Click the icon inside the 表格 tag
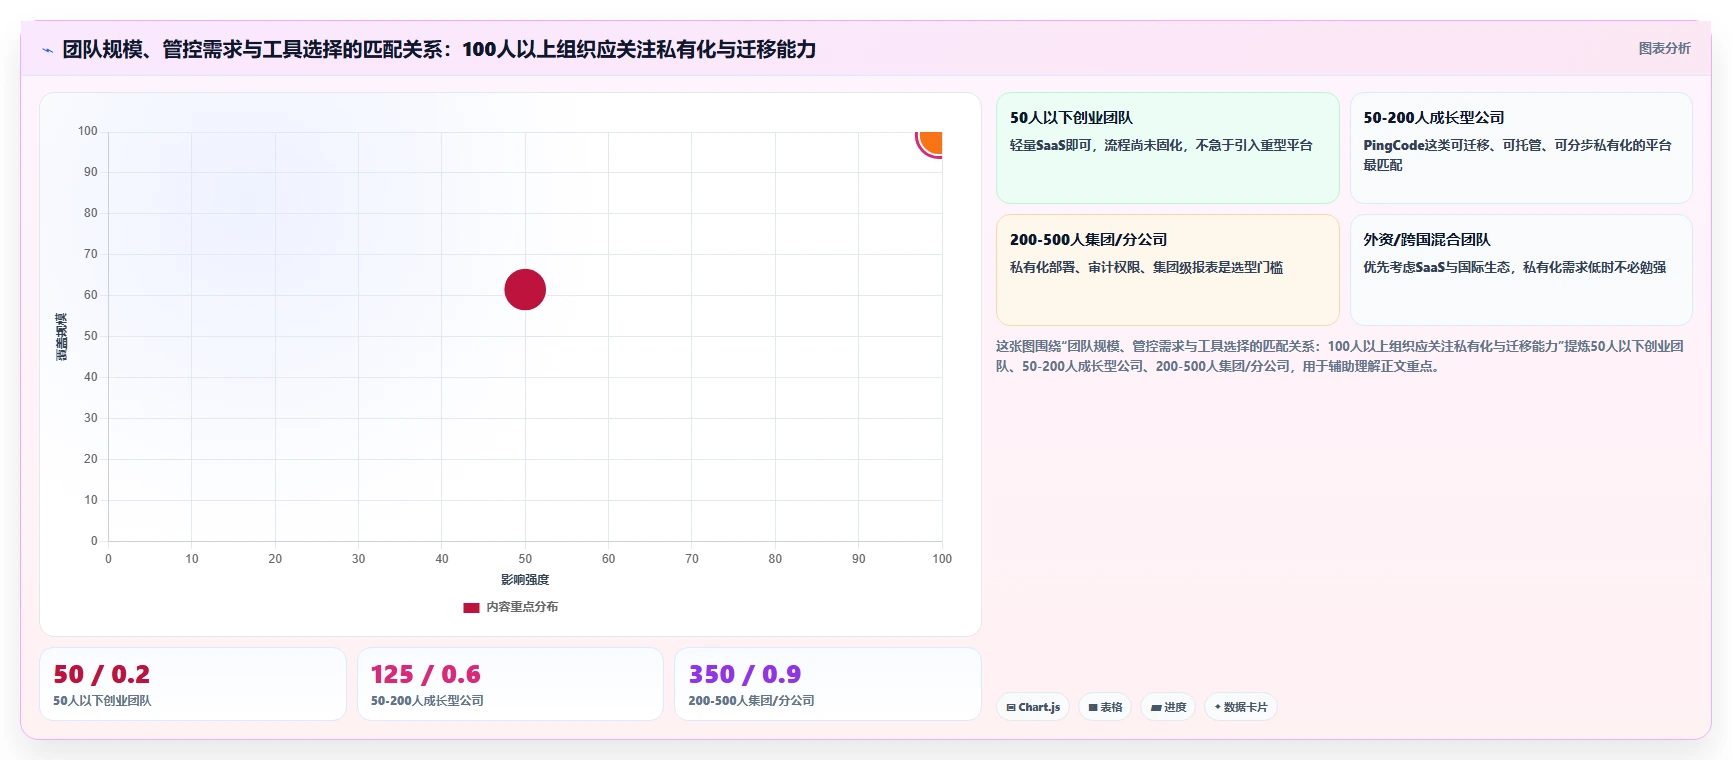Screen dimensions: 1732x760 [1093, 707]
